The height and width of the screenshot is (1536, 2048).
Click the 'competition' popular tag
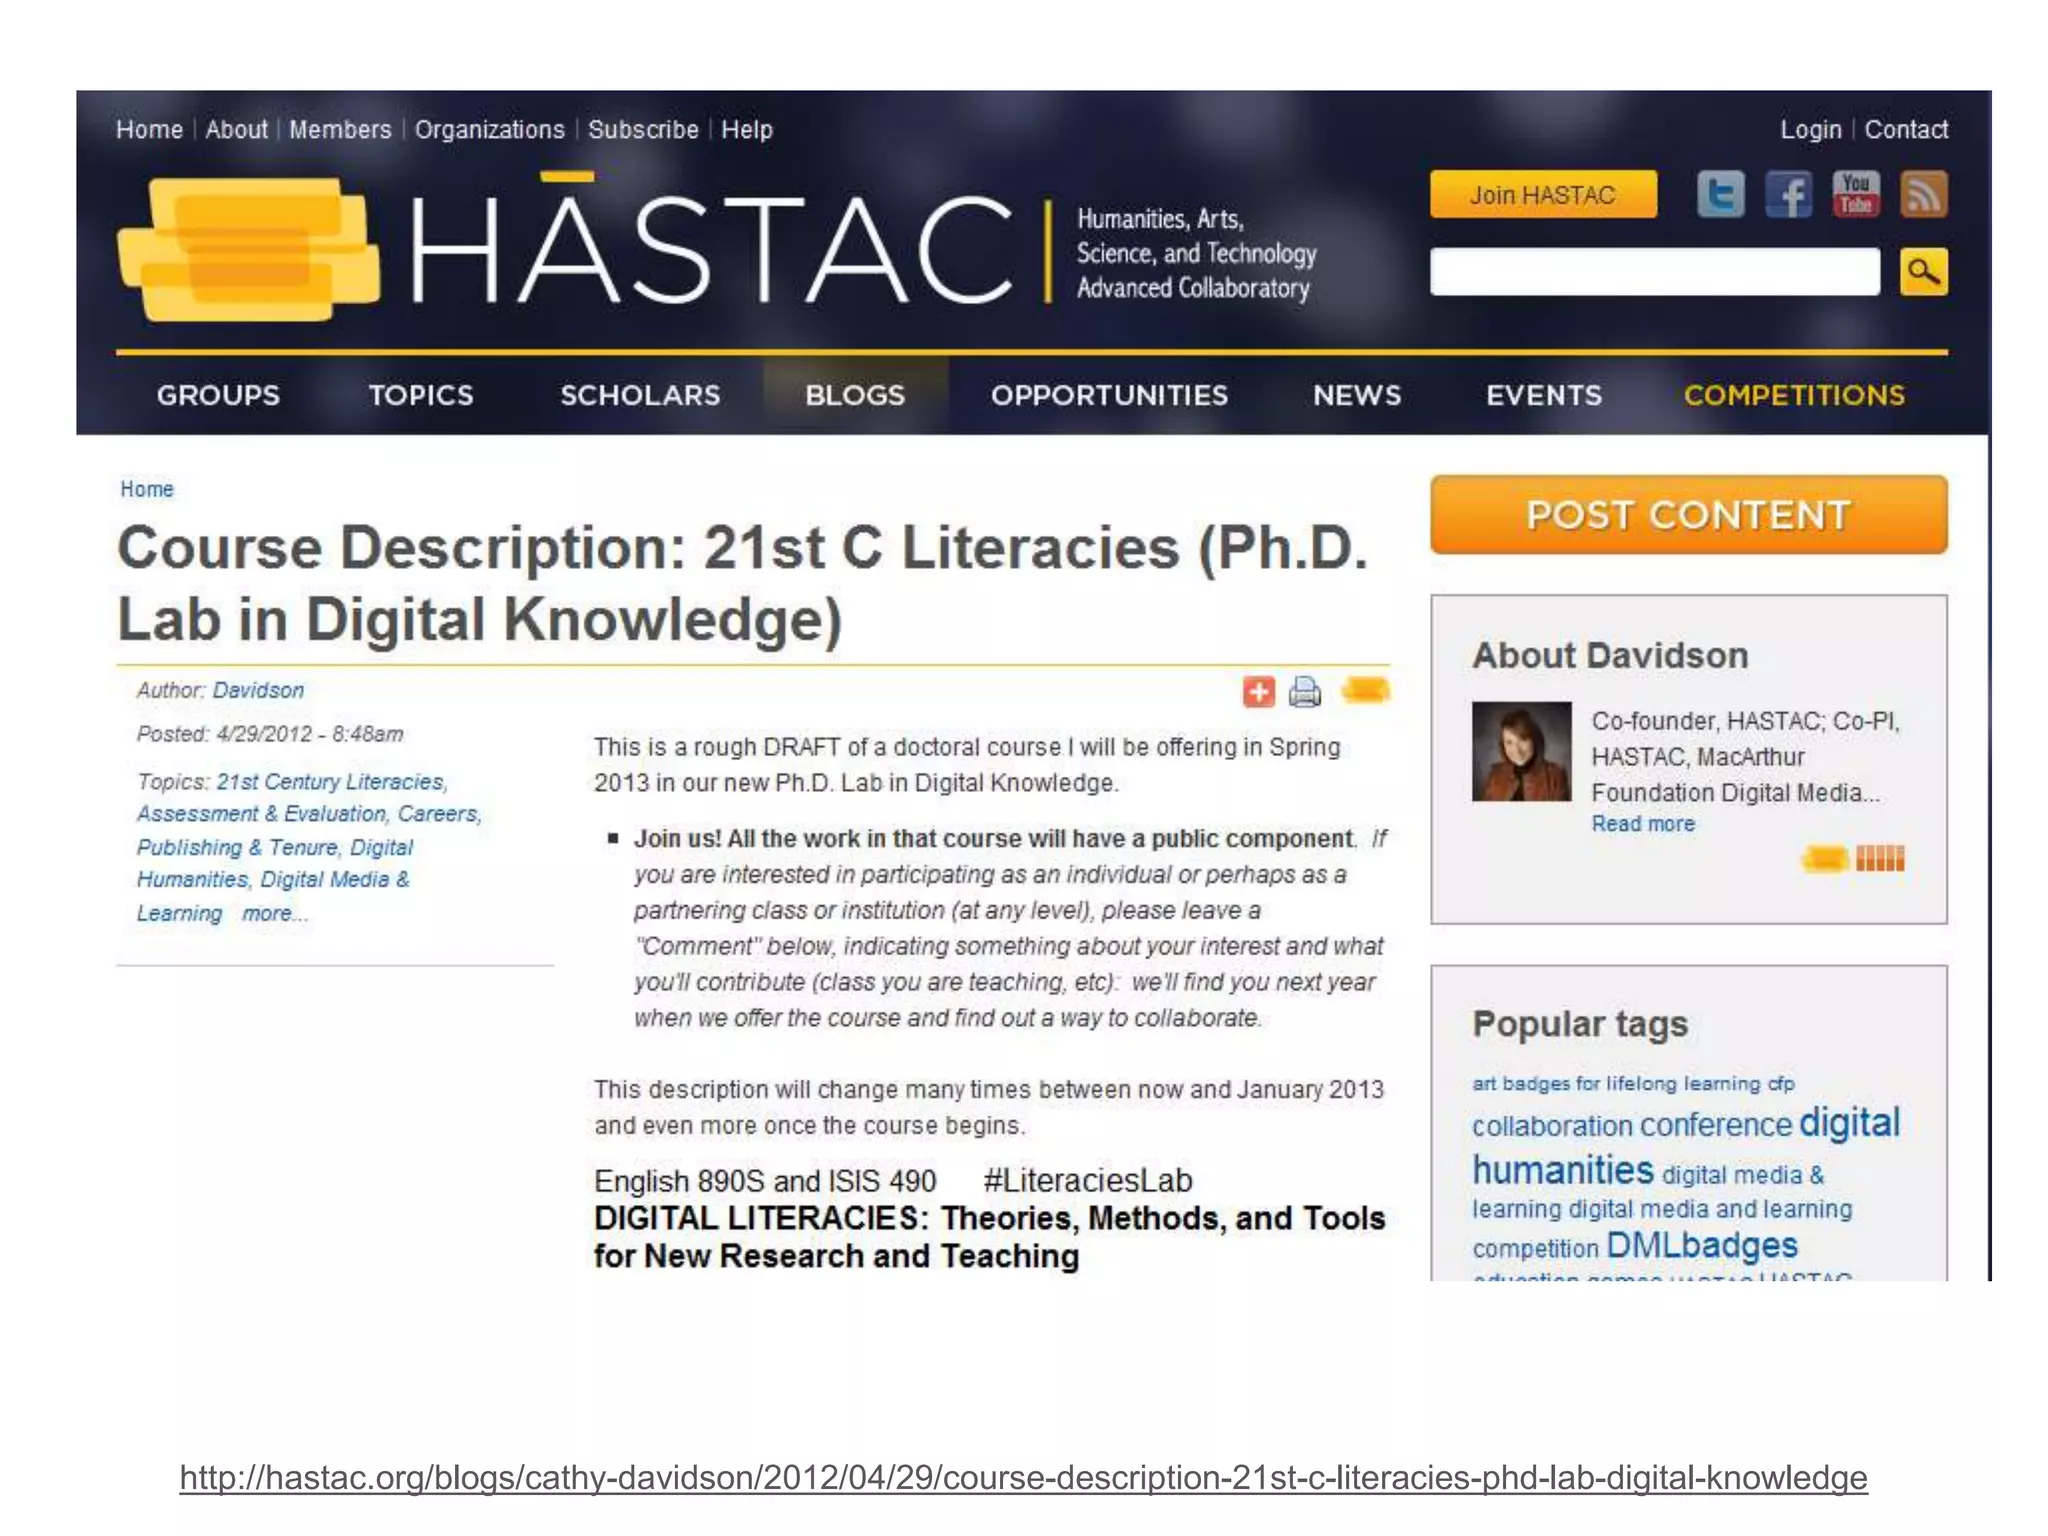coord(1535,1249)
